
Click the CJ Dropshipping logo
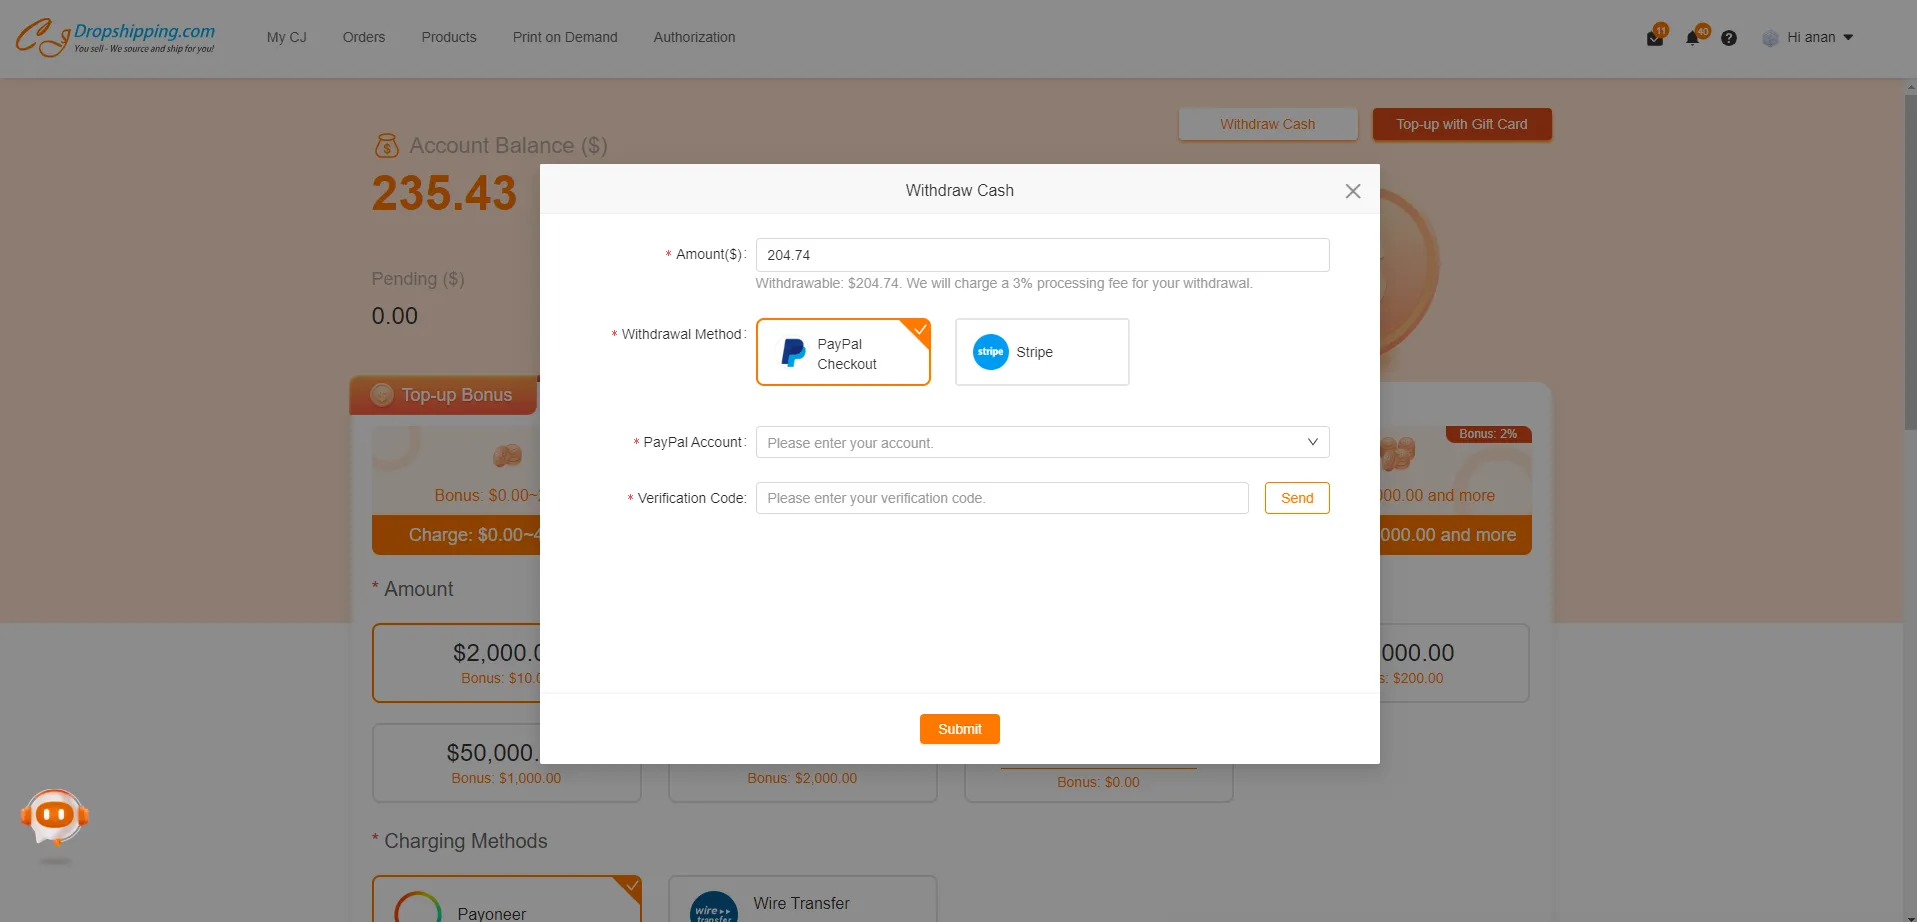pos(115,37)
